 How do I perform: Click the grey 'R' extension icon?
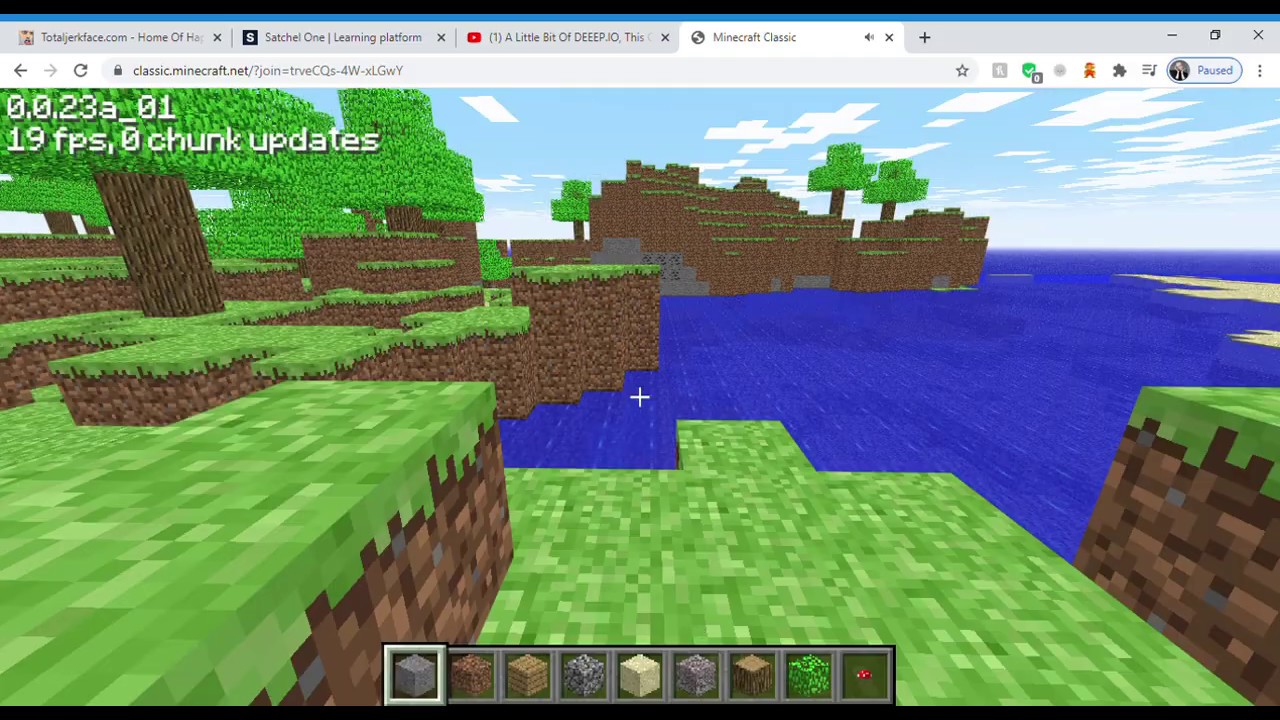click(x=999, y=70)
